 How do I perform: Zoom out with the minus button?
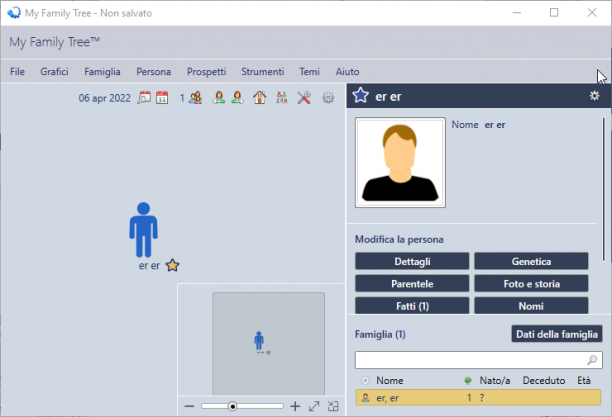189,406
